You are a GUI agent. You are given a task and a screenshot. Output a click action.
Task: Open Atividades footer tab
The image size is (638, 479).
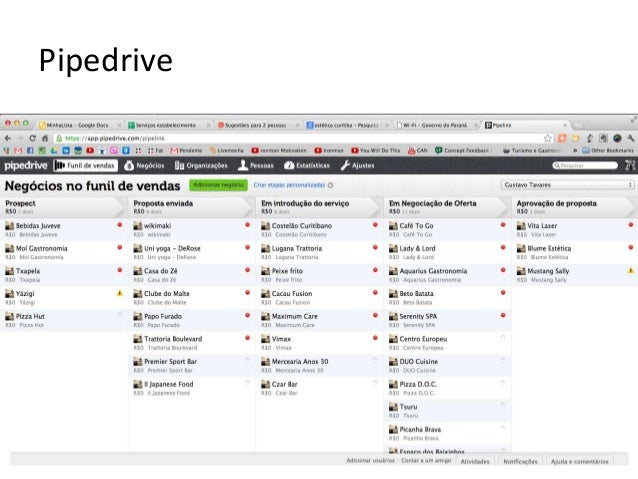tap(475, 462)
